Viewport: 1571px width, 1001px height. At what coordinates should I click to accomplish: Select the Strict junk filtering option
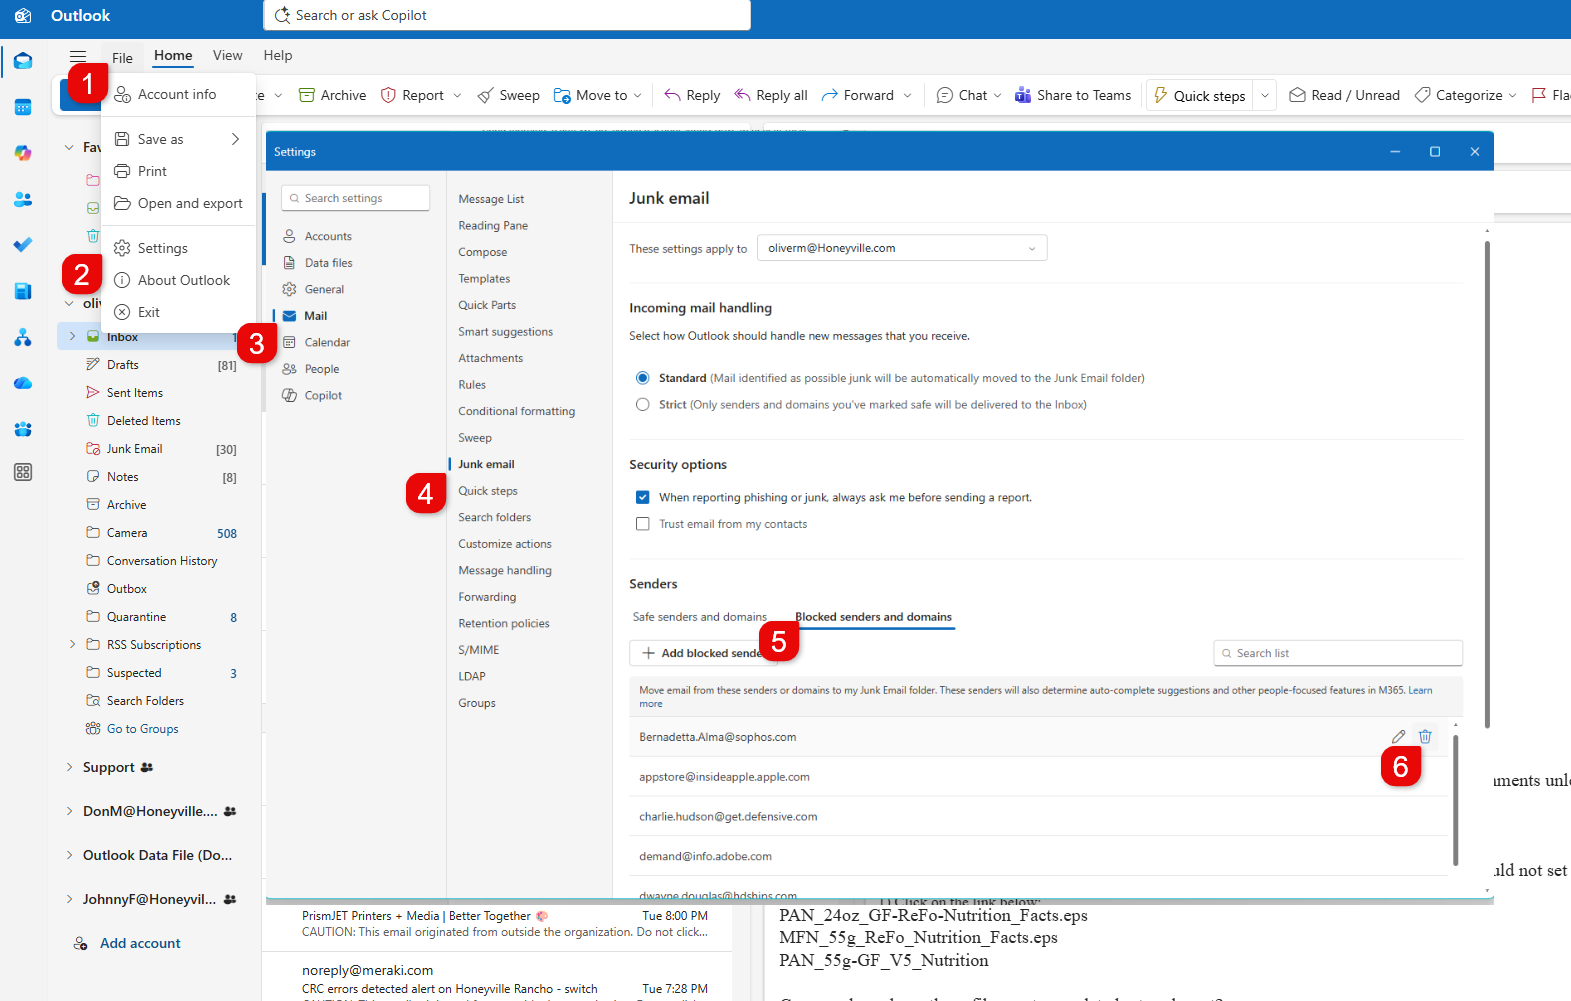click(x=643, y=405)
